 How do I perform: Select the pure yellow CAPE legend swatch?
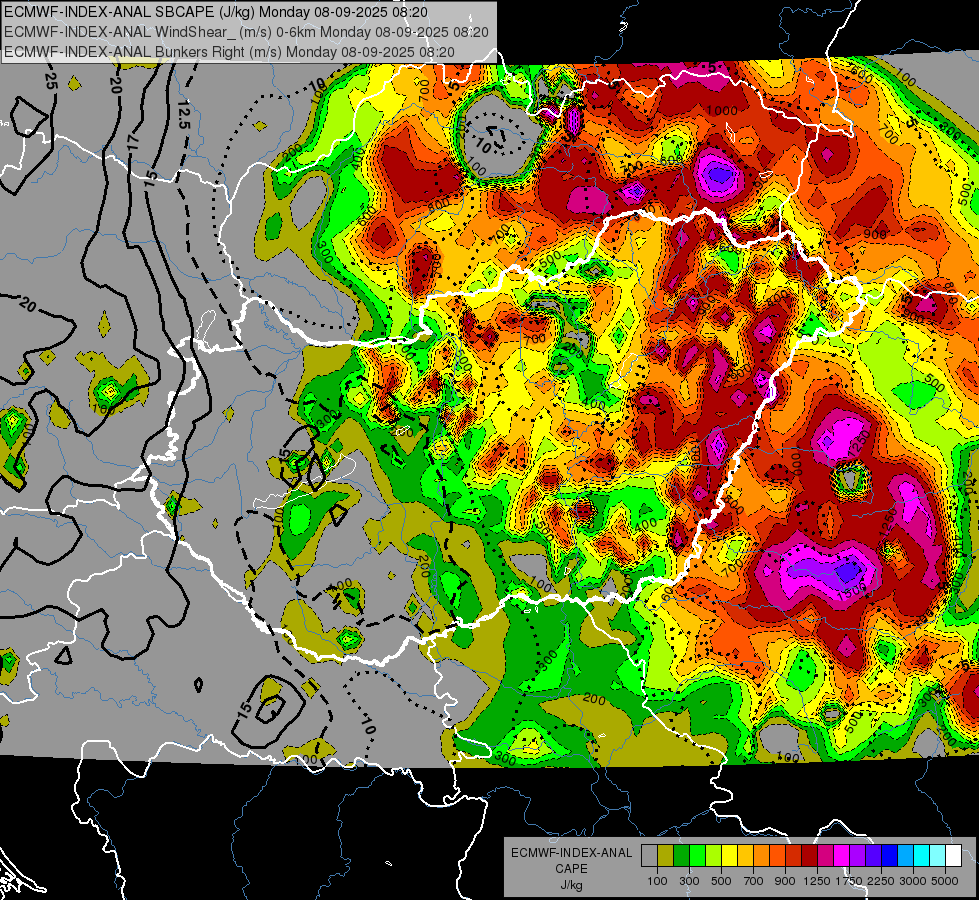pyautogui.click(x=729, y=855)
